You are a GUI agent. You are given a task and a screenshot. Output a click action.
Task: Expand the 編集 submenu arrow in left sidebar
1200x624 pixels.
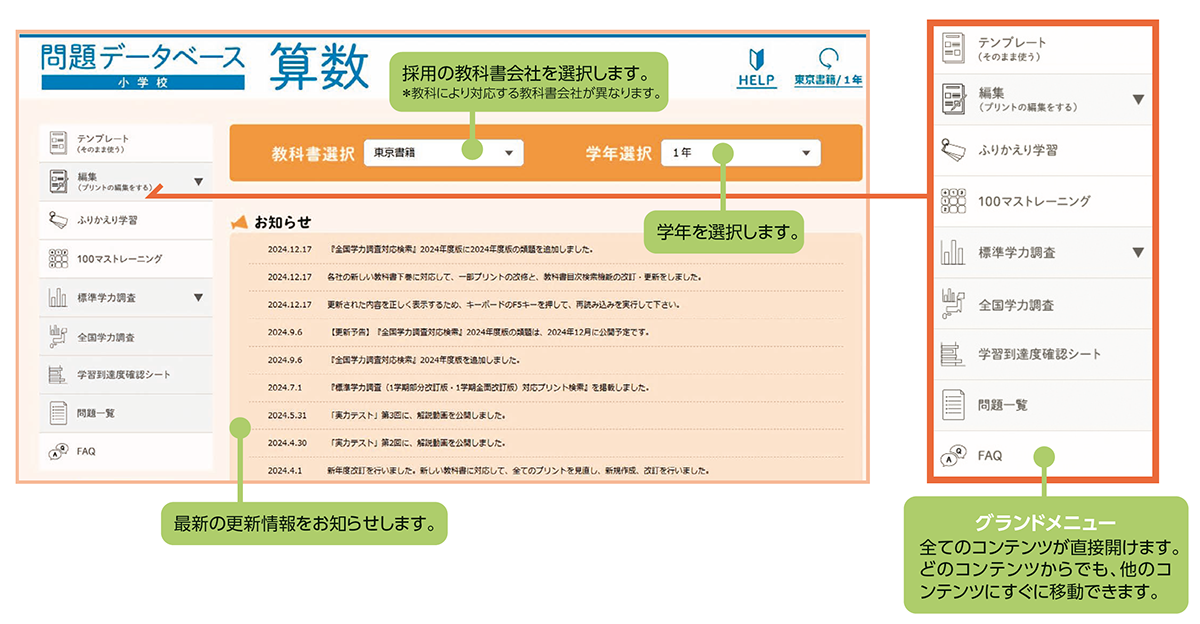(198, 182)
